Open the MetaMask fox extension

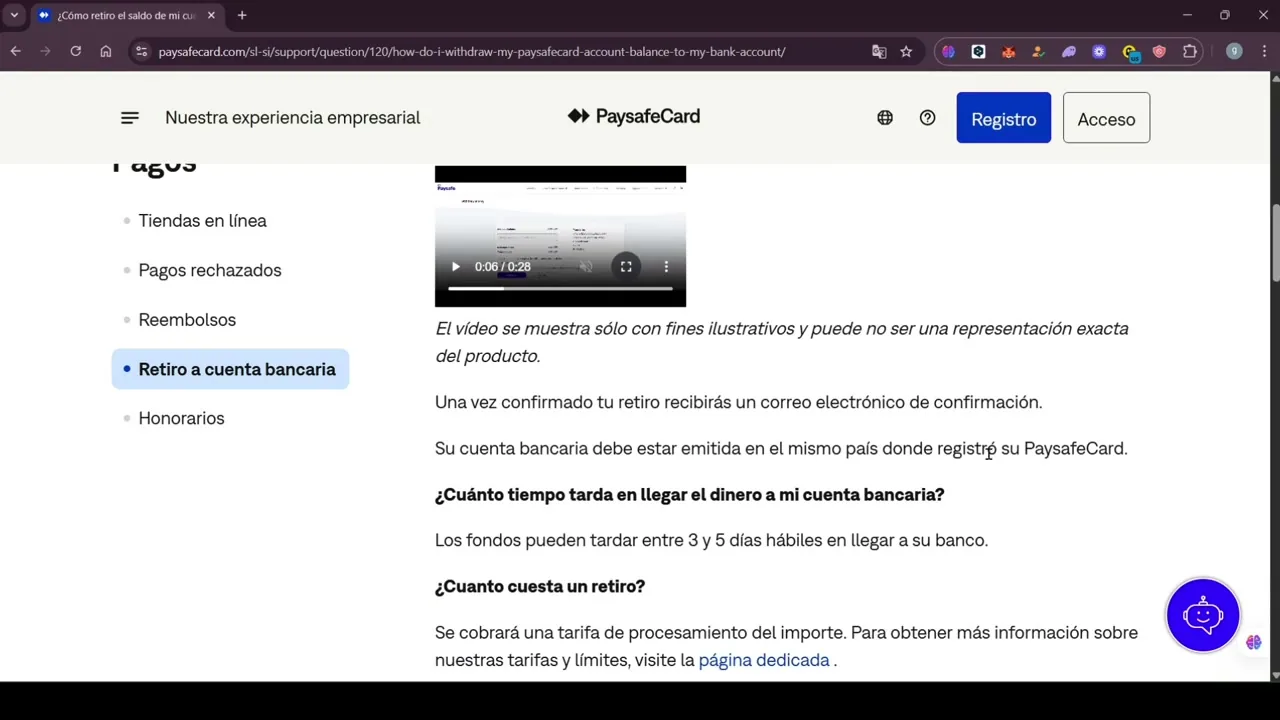pyautogui.click(x=1008, y=51)
